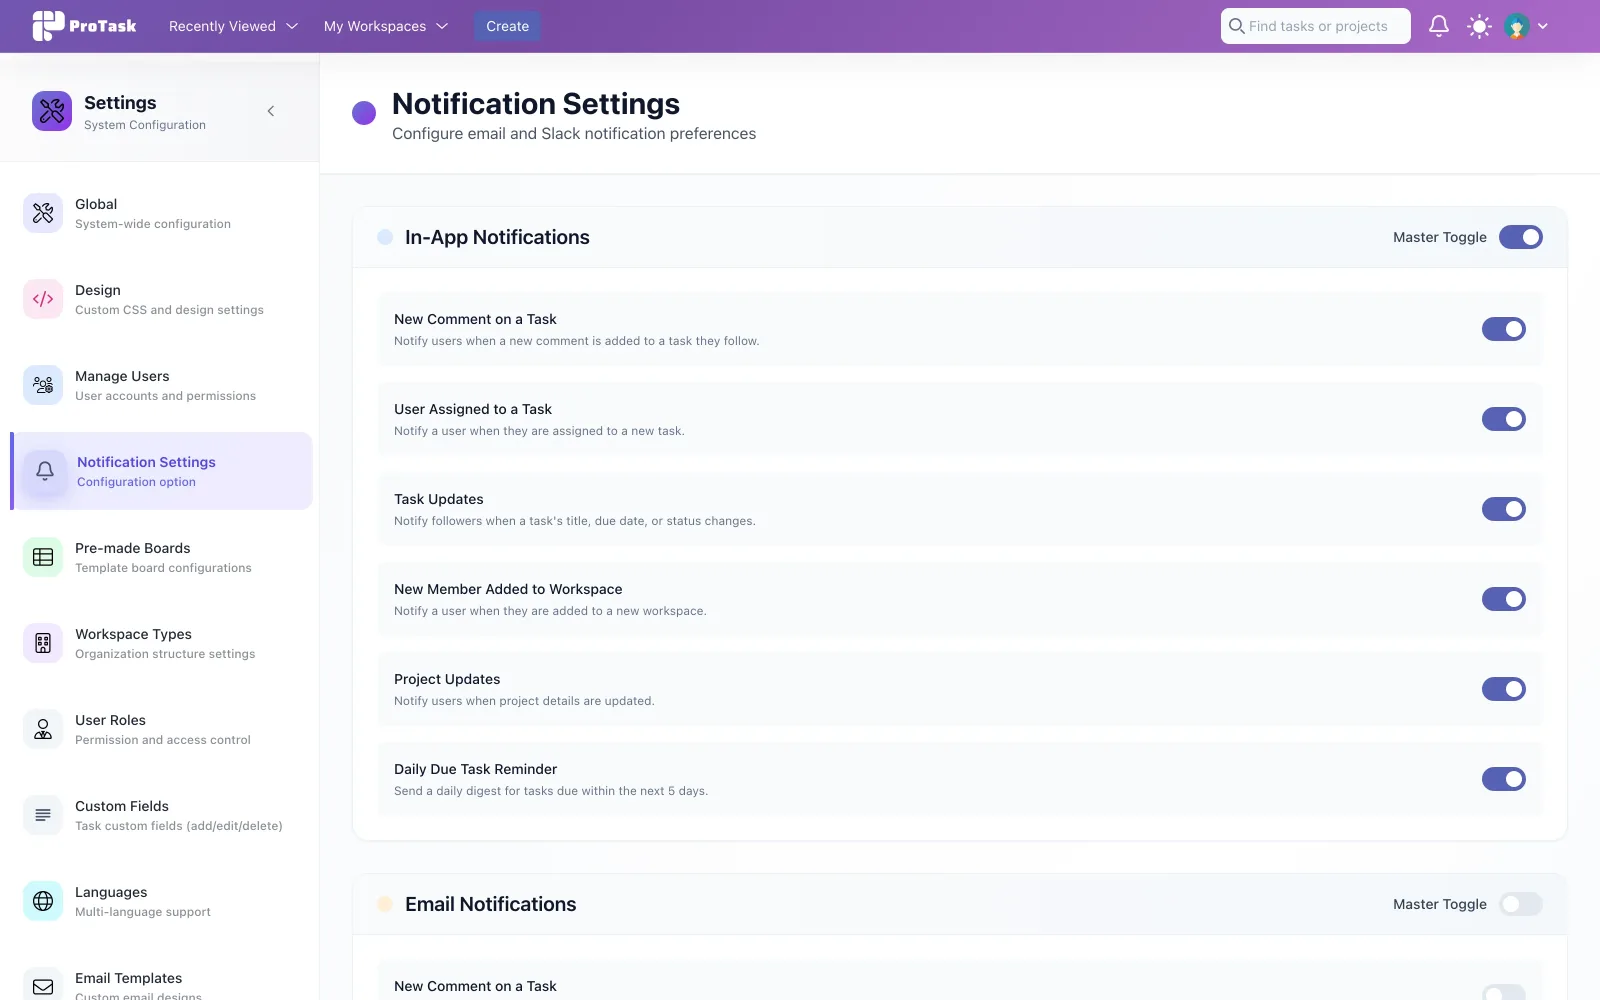
Task: Open Manage Users icon
Action: click(x=43, y=385)
